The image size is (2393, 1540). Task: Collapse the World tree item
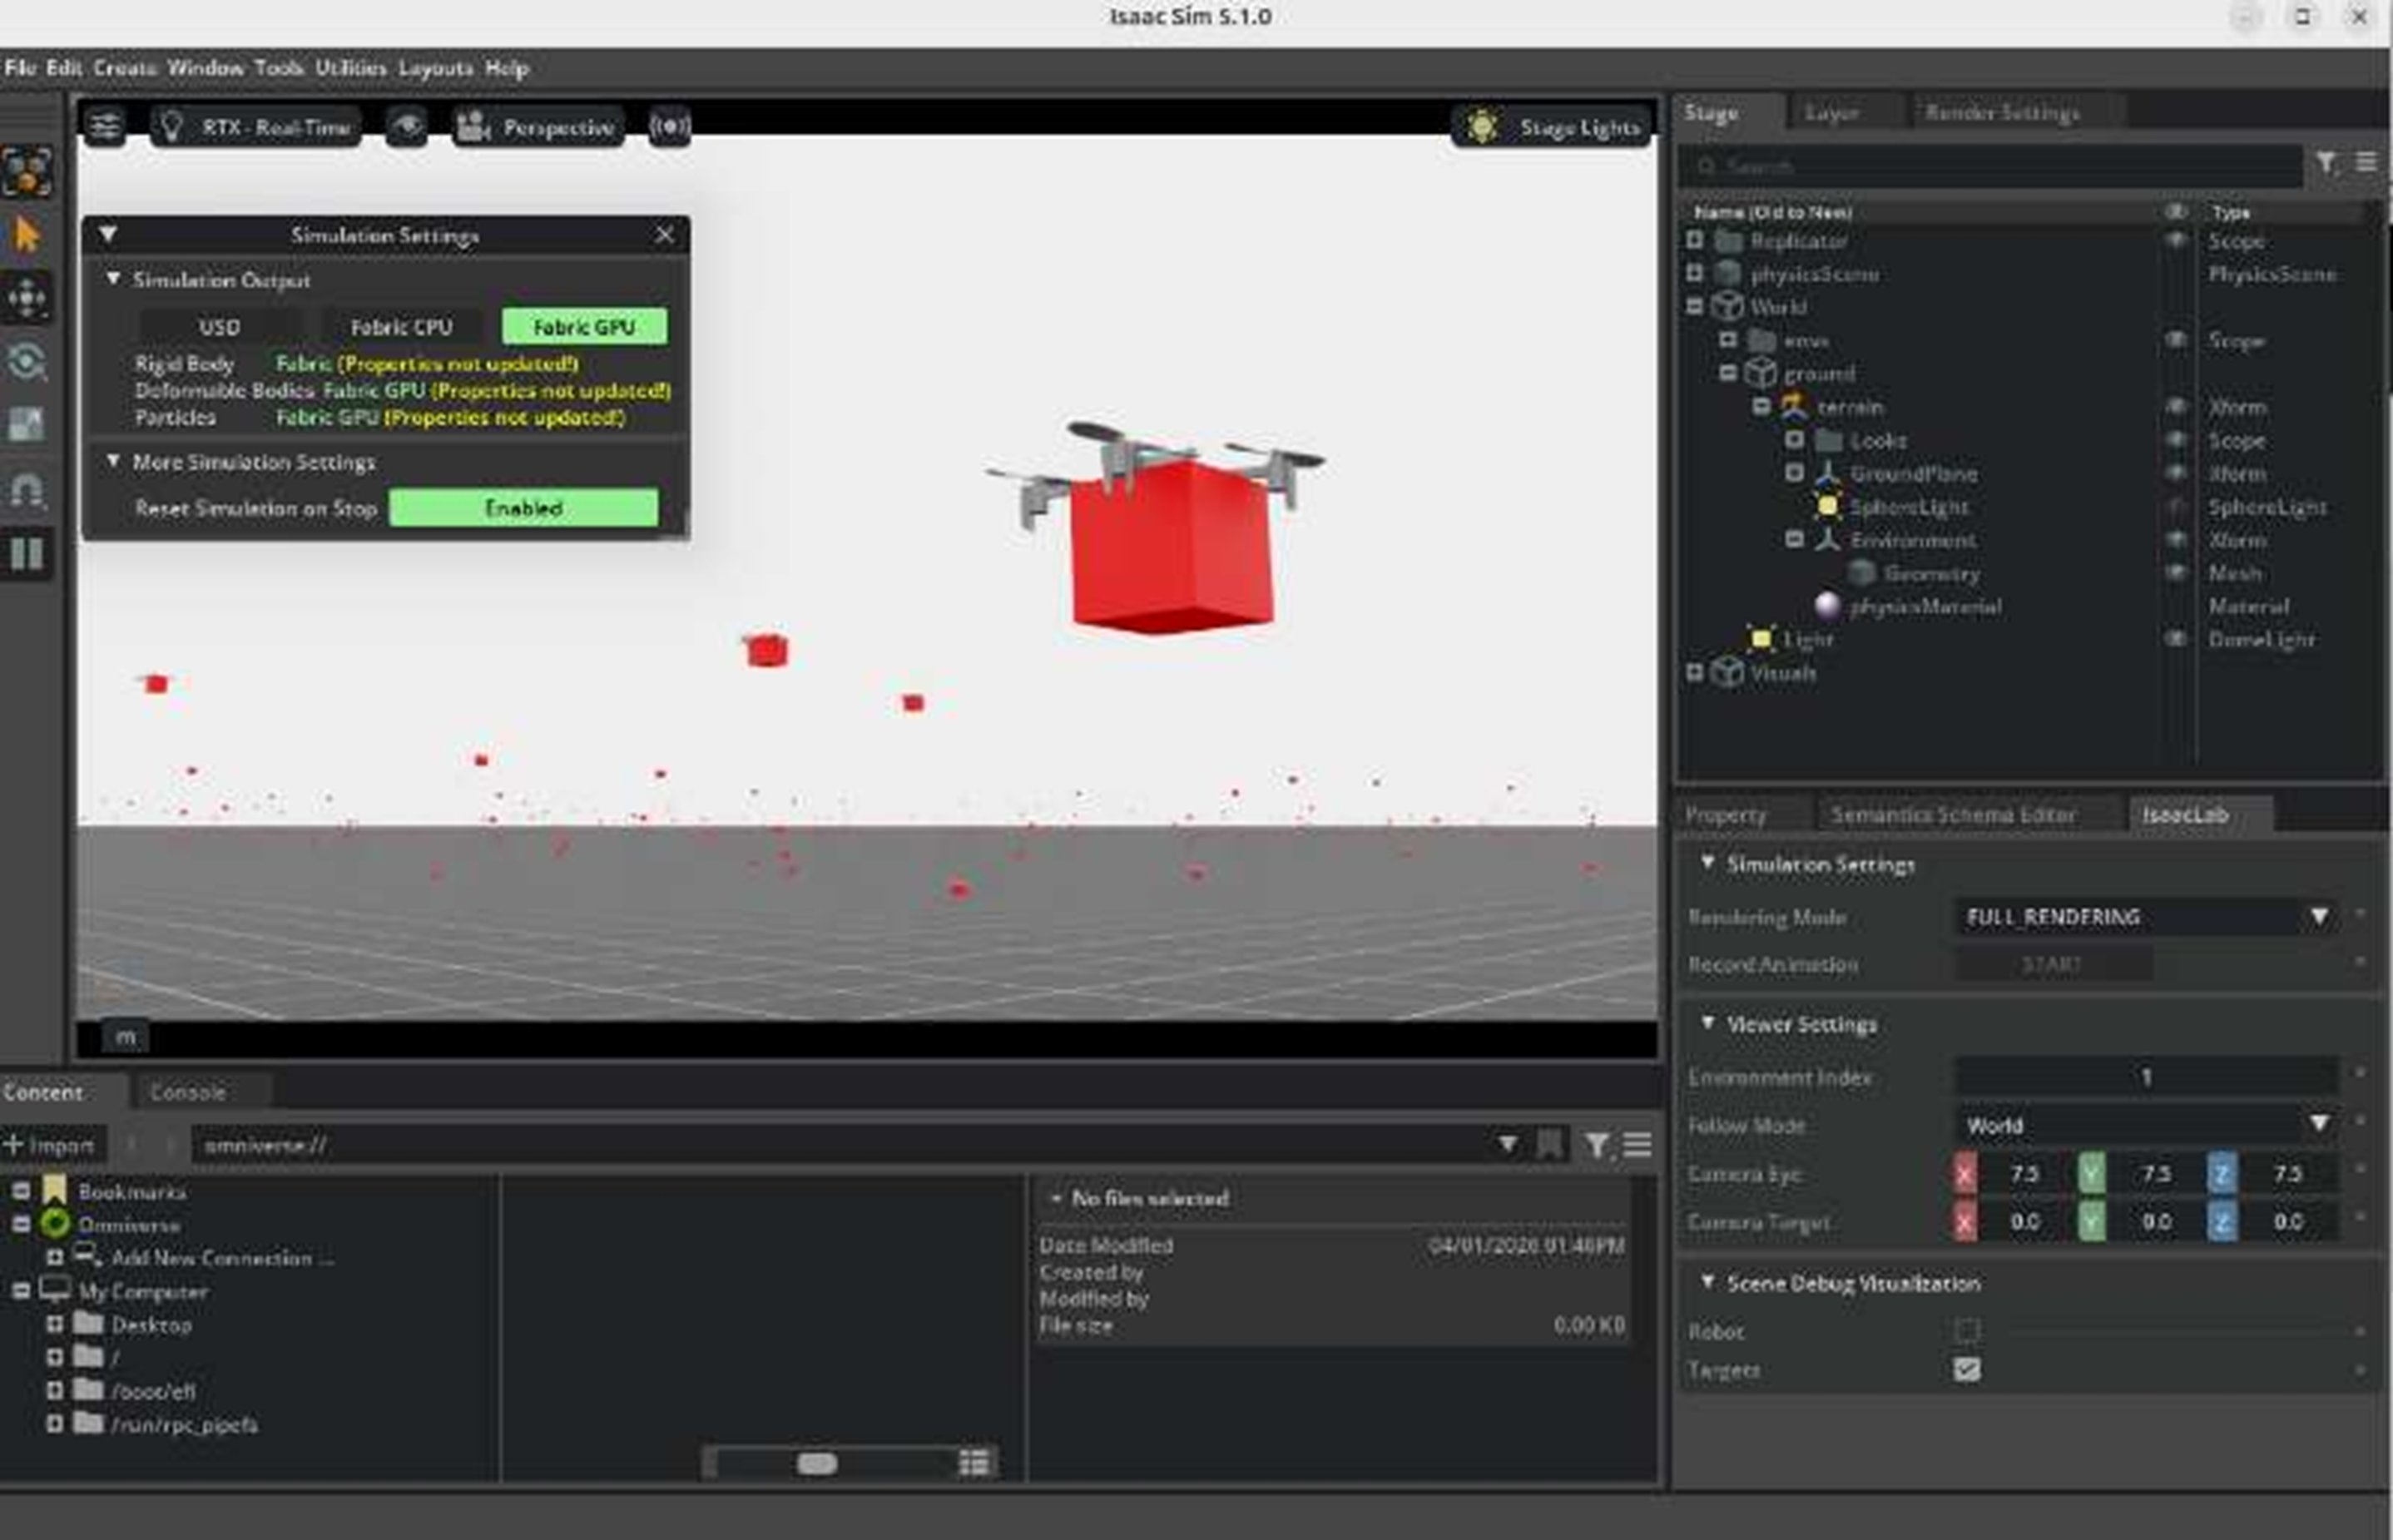click(1694, 307)
